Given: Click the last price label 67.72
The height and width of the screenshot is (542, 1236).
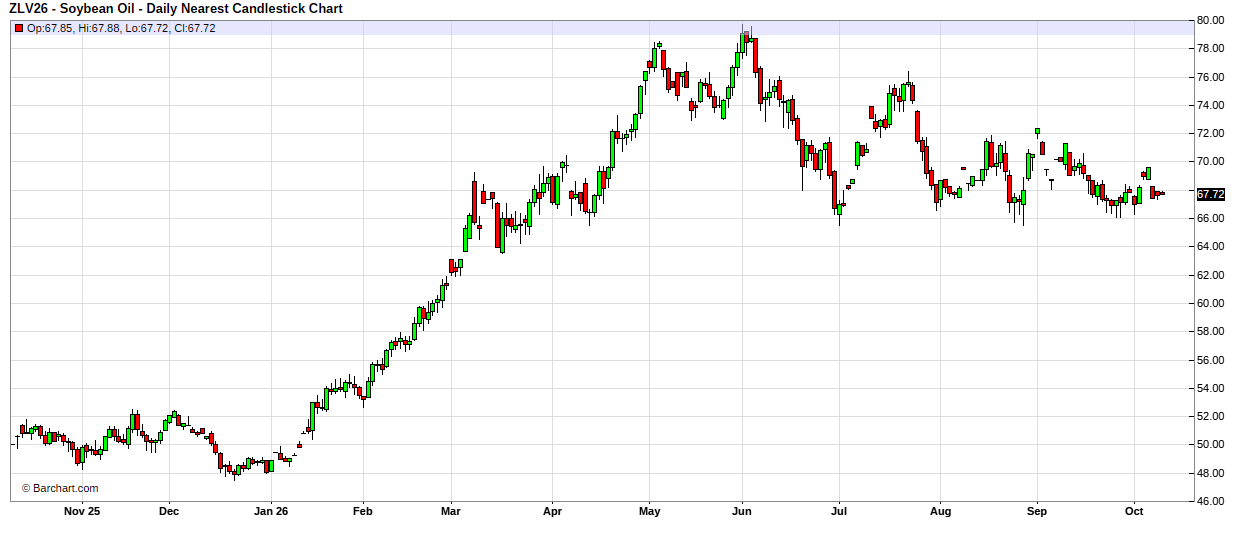Looking at the screenshot, I should click(x=1210, y=194).
